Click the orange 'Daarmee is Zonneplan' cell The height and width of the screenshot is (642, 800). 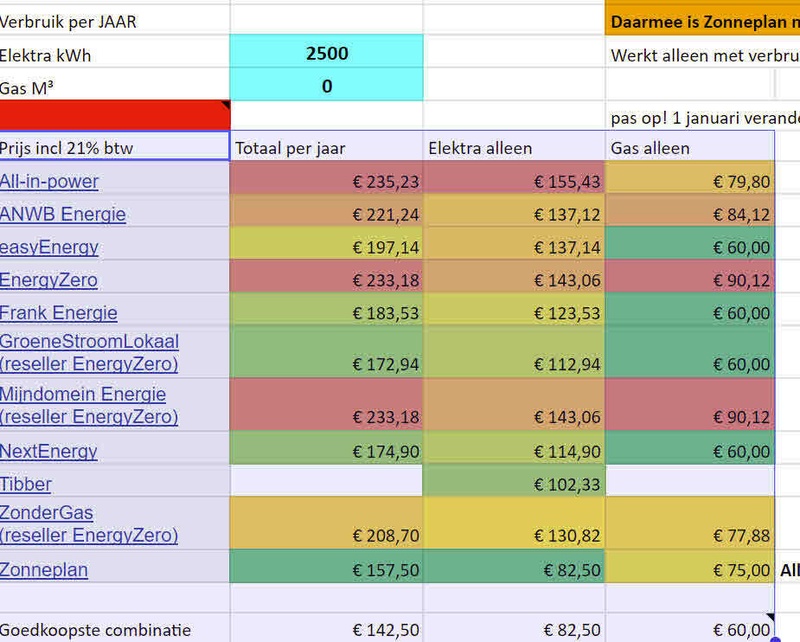pos(702,21)
